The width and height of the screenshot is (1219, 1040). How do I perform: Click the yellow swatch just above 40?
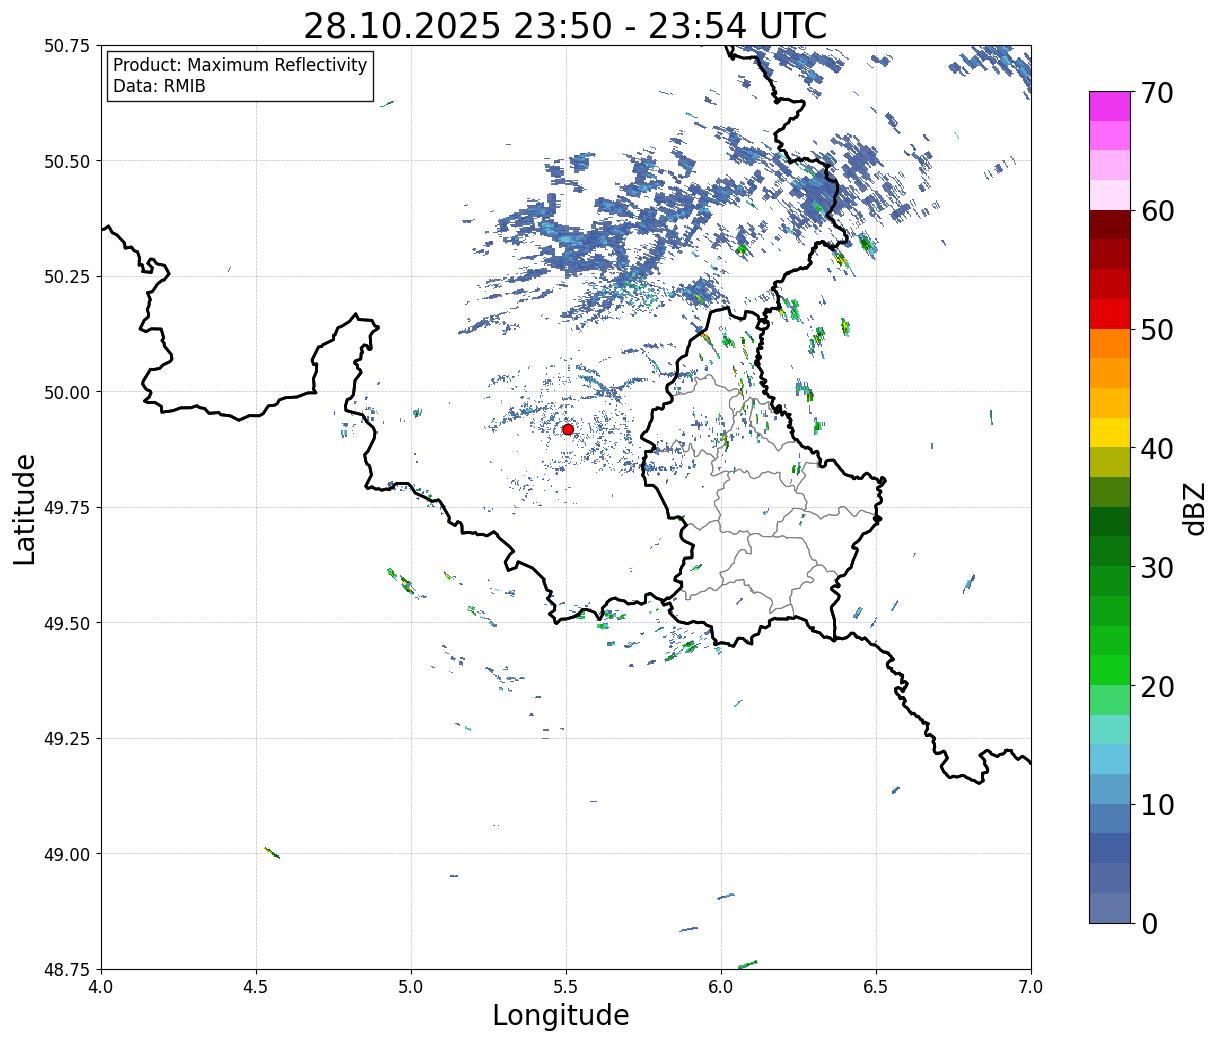tap(1110, 433)
